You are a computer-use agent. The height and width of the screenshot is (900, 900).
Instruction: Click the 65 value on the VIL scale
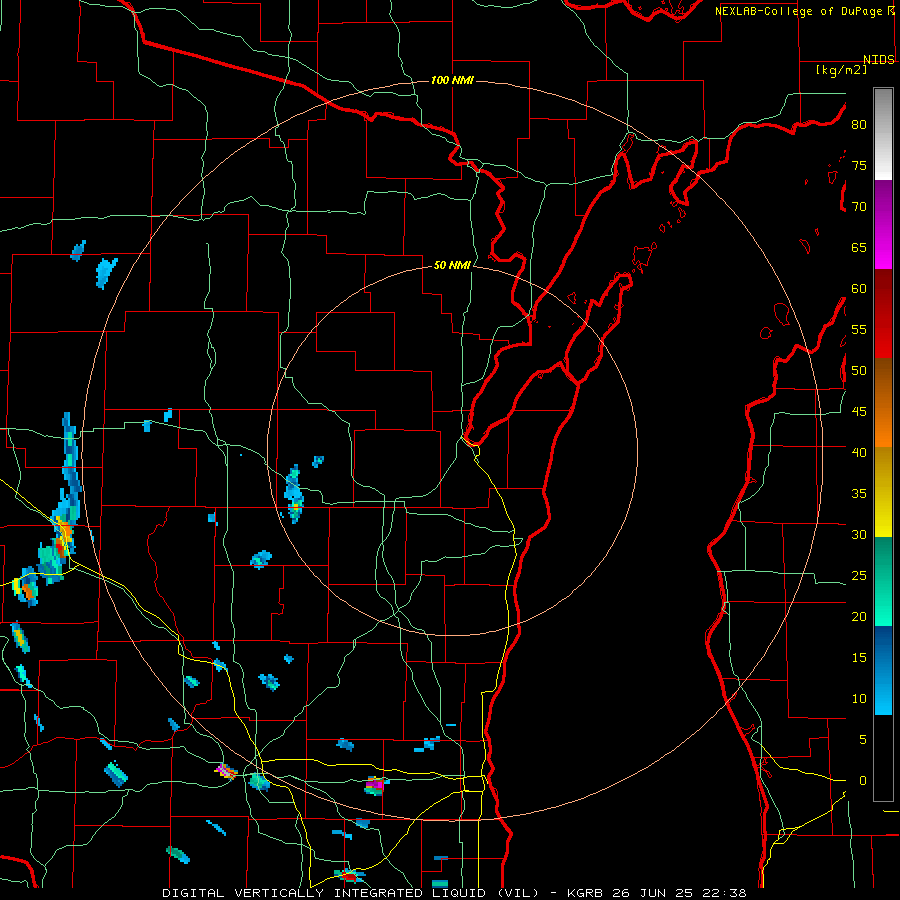pyautogui.click(x=859, y=248)
